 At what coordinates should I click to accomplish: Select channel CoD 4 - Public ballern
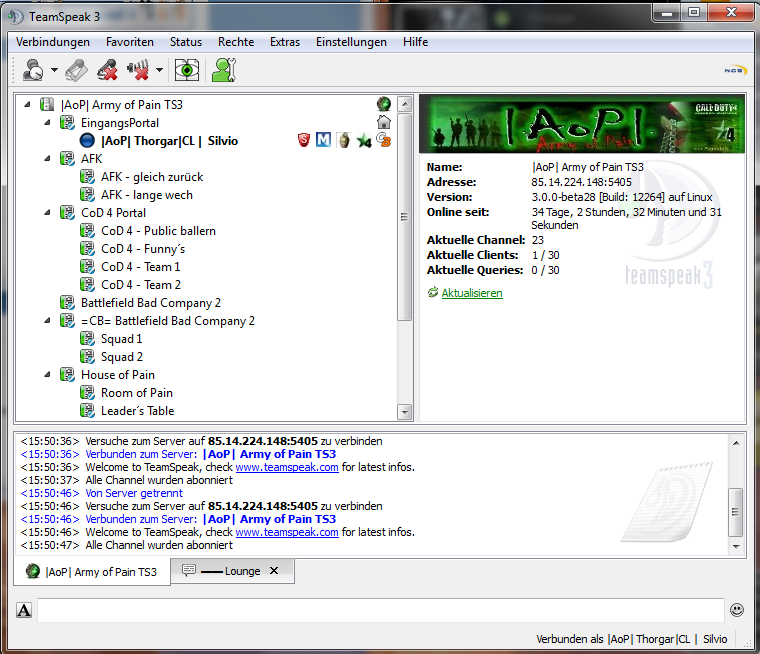pyautogui.click(x=158, y=231)
